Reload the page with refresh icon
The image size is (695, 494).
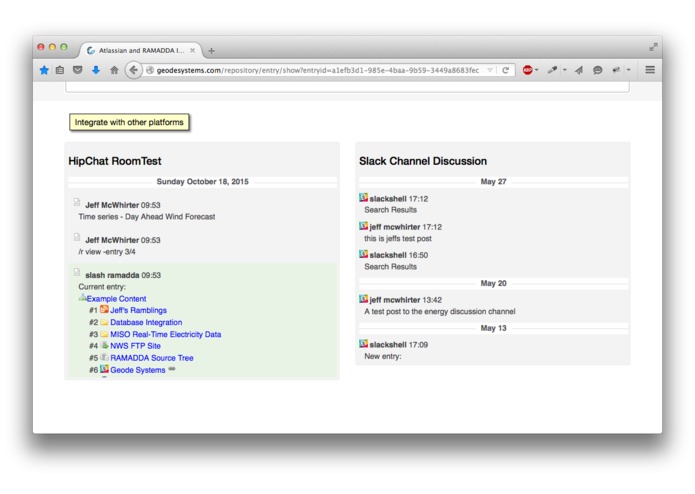pyautogui.click(x=505, y=70)
